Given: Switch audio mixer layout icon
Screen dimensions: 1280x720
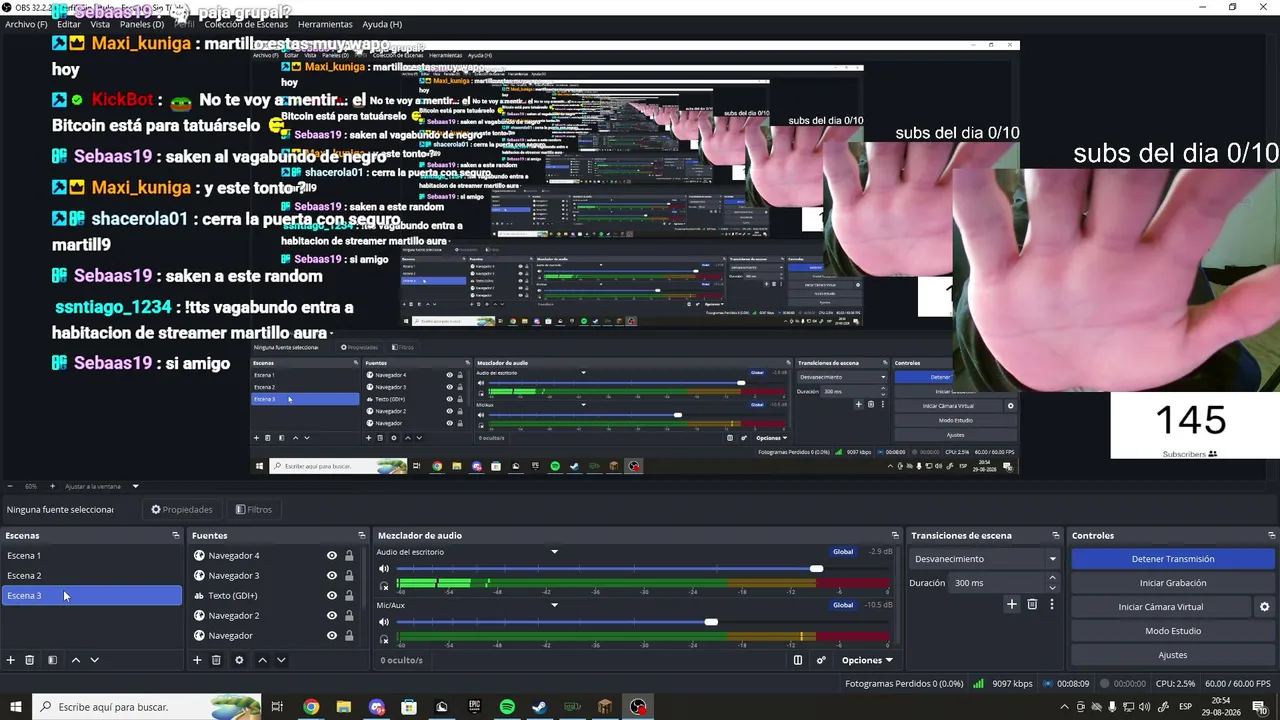Looking at the screenshot, I should 798,660.
